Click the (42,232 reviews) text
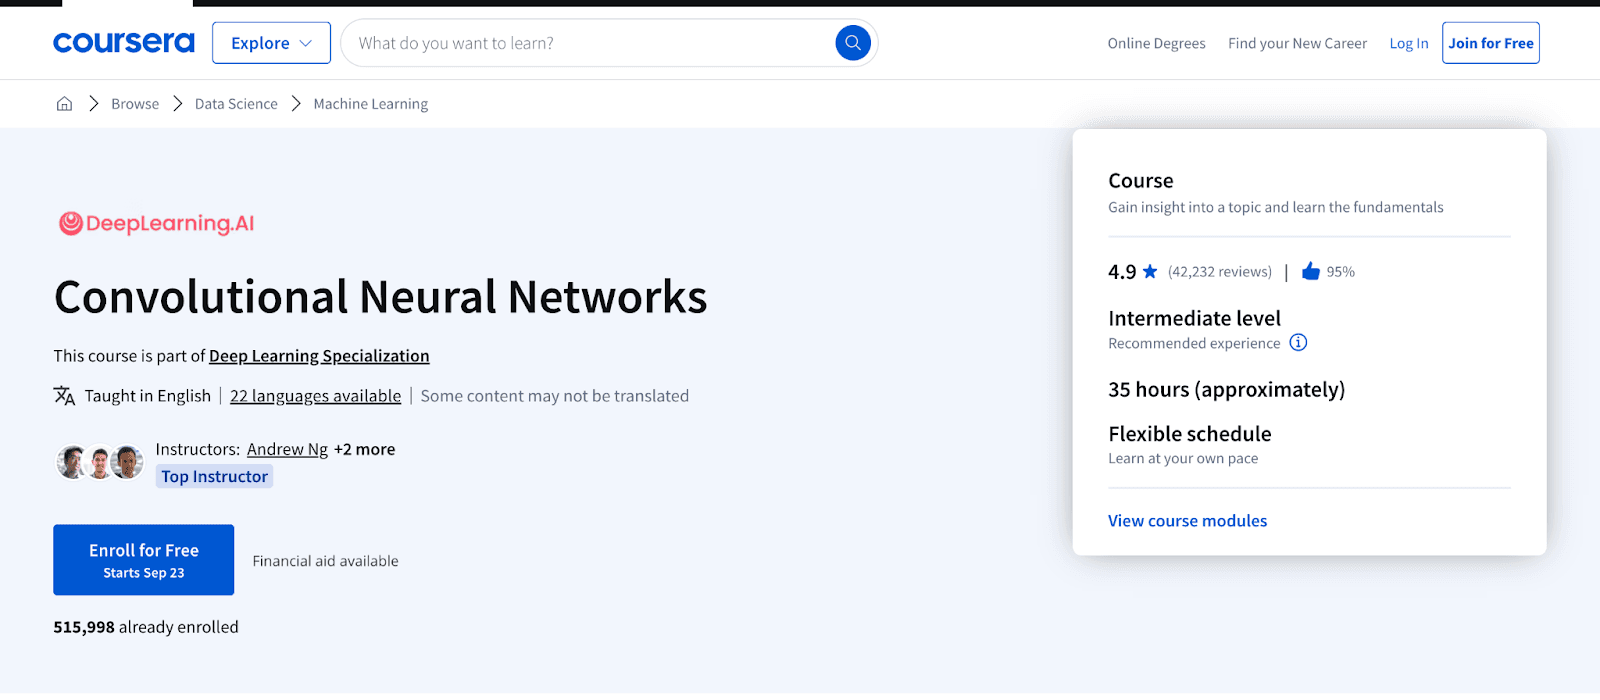Screen dimensions: 1600x700 [1220, 272]
